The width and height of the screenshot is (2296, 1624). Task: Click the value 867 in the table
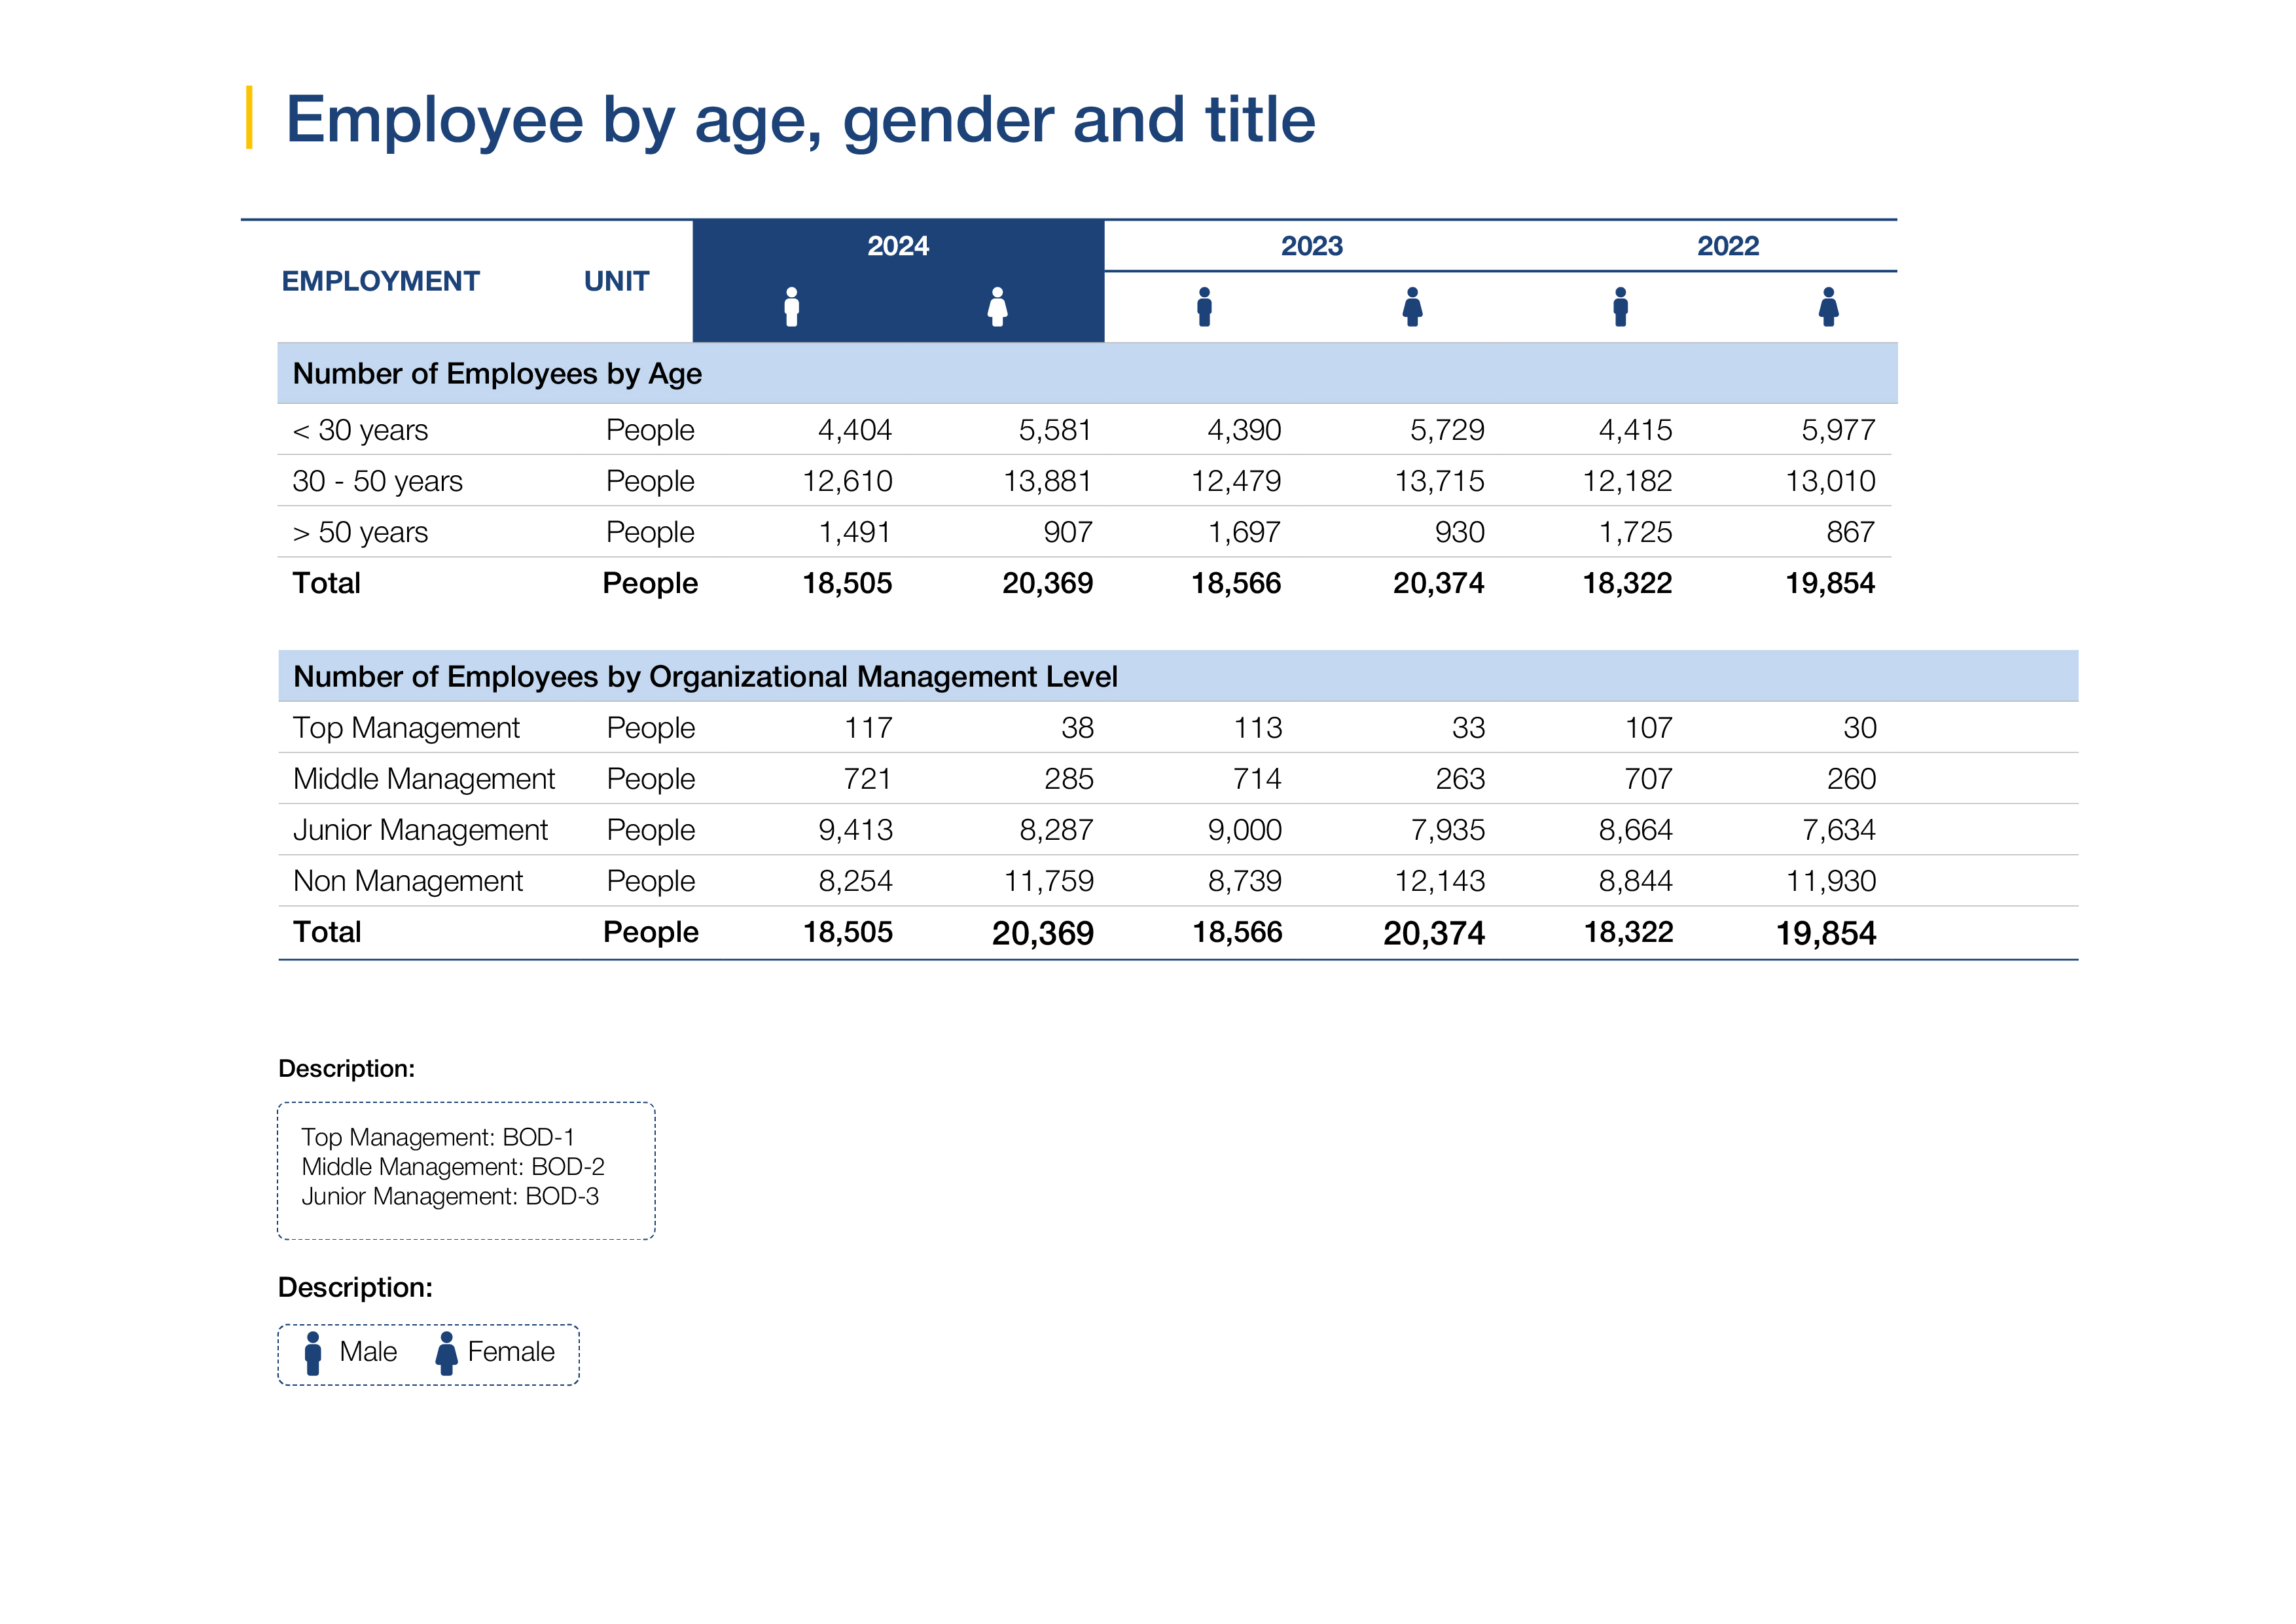coord(1851,532)
